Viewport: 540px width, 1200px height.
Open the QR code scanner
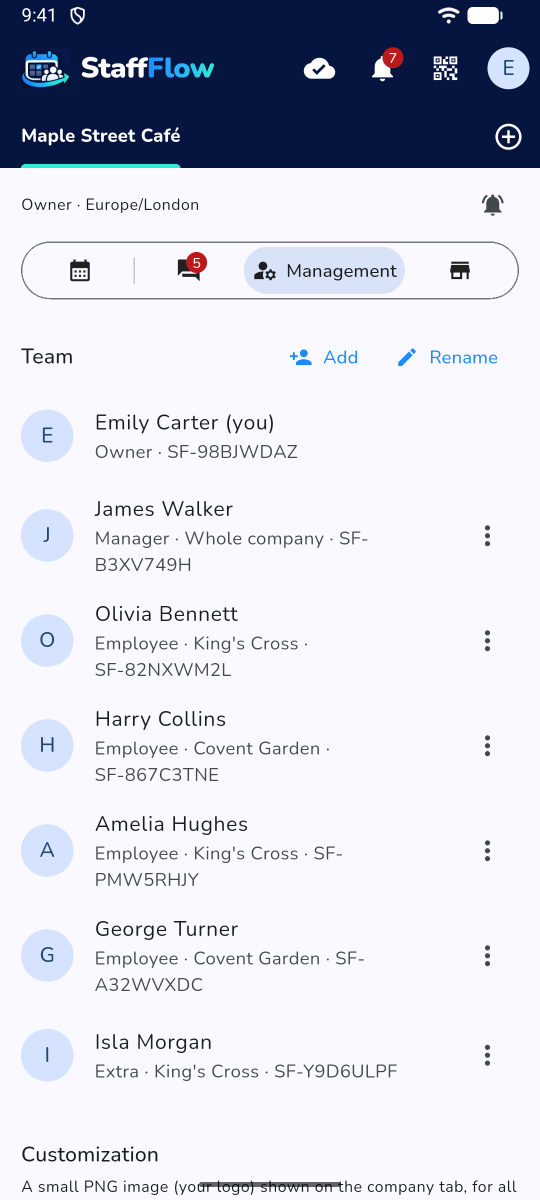click(x=445, y=68)
